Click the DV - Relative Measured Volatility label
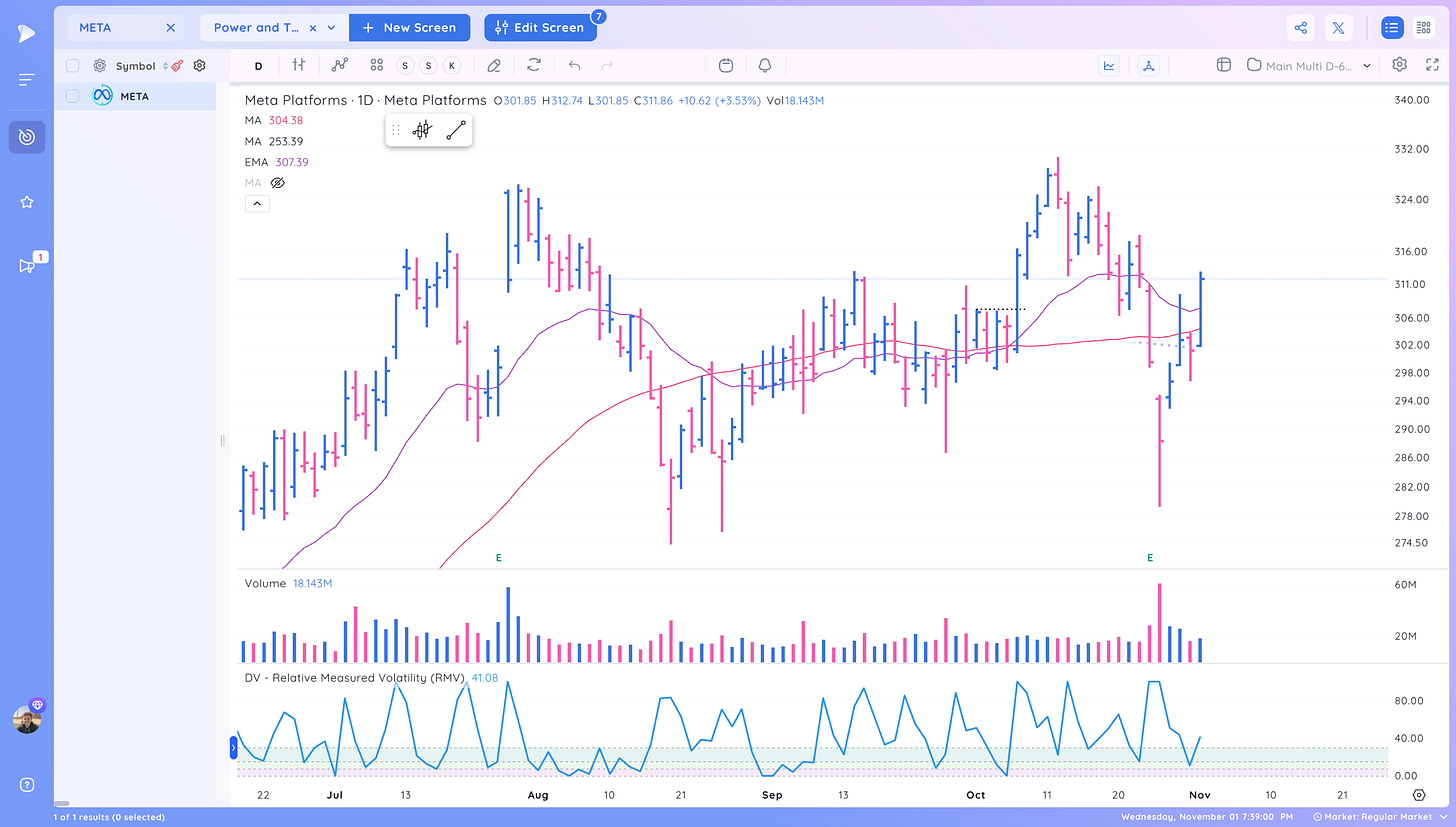Image resolution: width=1456 pixels, height=827 pixels. pos(355,677)
